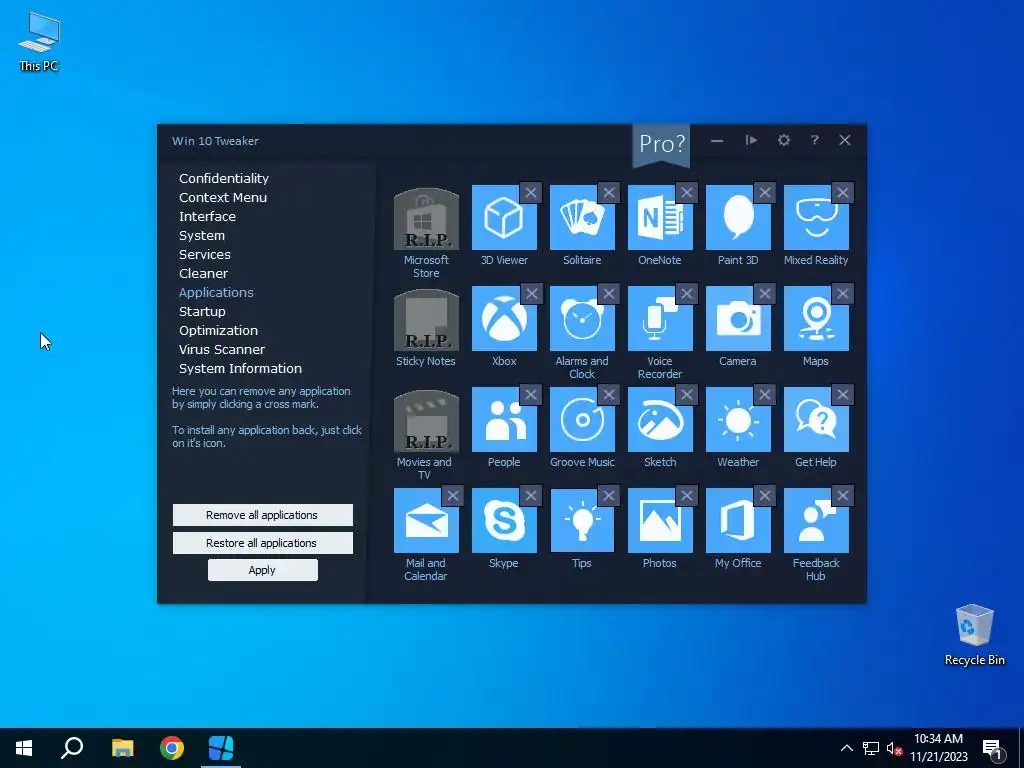Select the Applications section
Viewport: 1024px width, 768px height.
pos(216,292)
